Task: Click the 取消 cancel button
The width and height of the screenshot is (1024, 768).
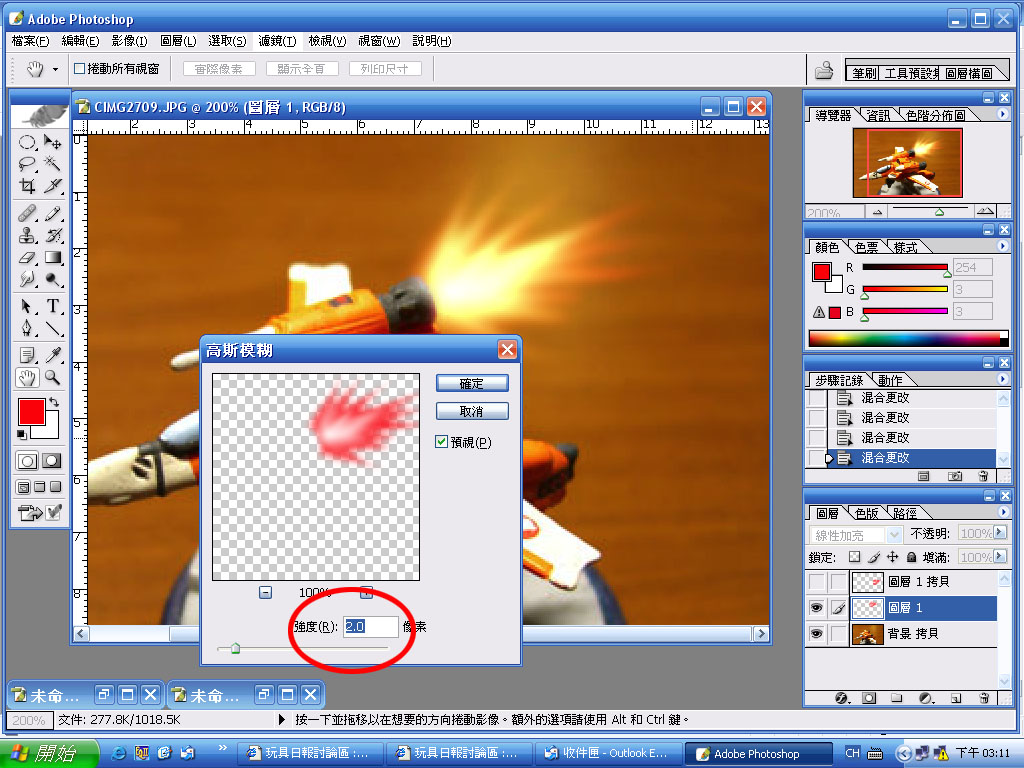Action: tap(472, 411)
